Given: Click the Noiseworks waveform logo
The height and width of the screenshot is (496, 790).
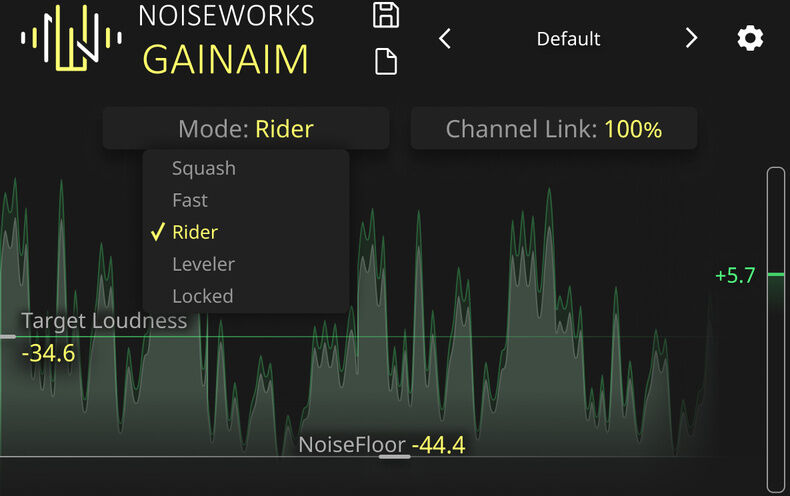Looking at the screenshot, I should 71,38.
